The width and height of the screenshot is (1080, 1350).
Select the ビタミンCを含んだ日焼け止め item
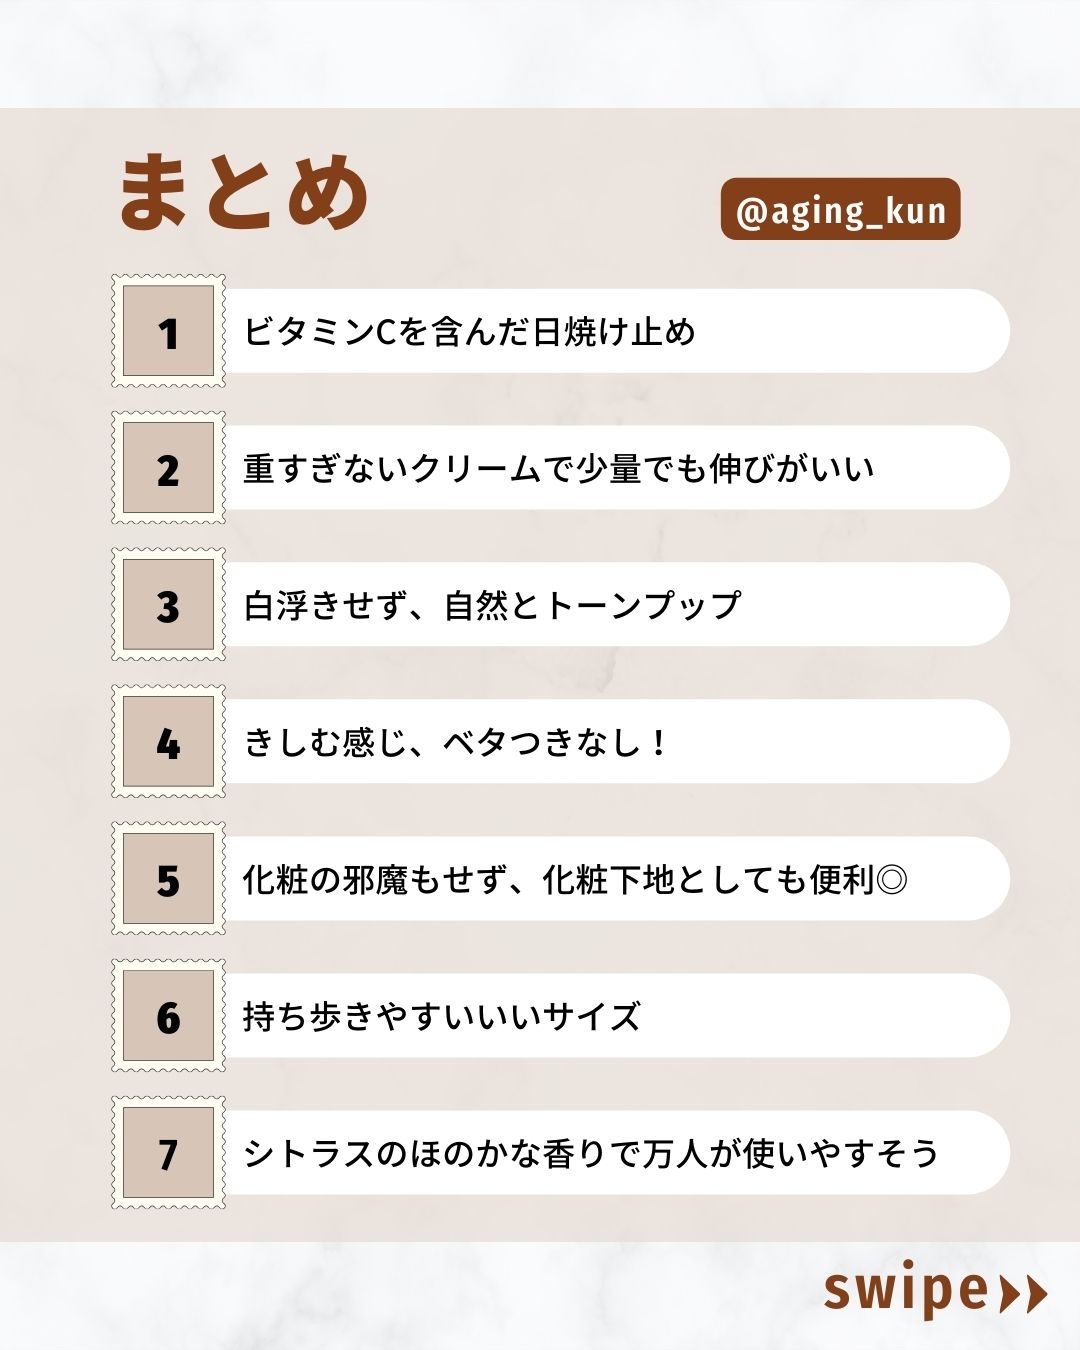pyautogui.click(x=470, y=332)
